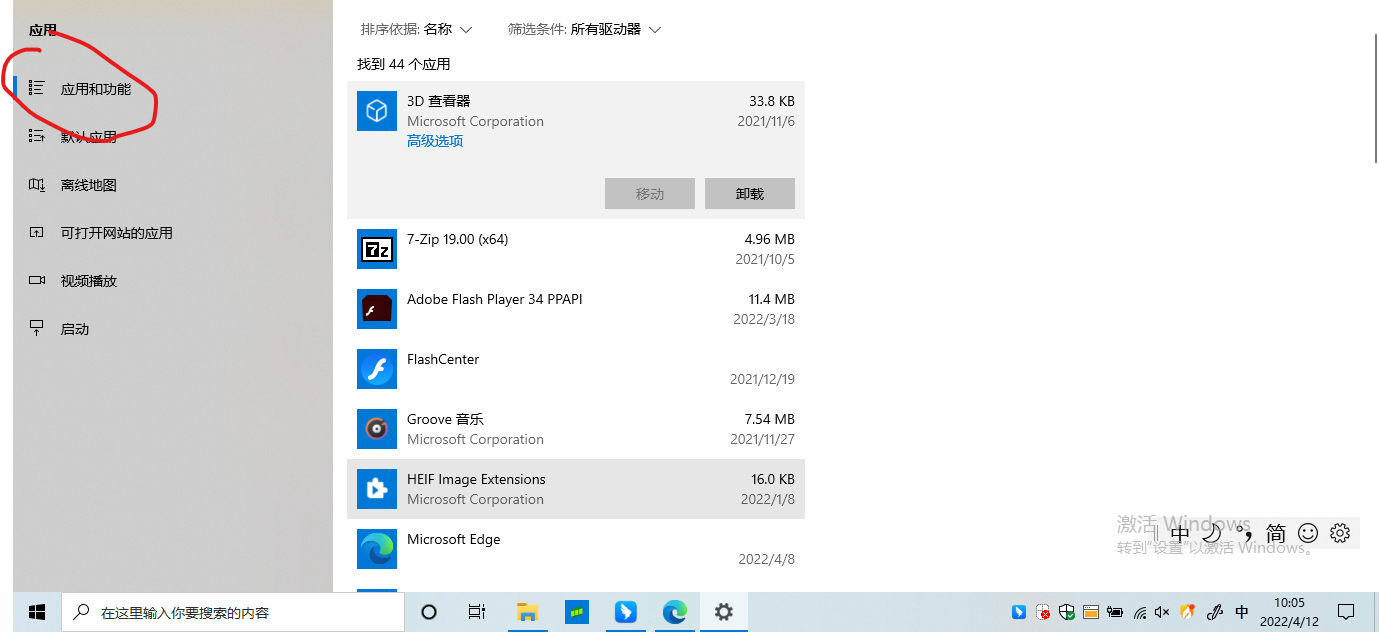Click the Settings gear taskbar icon
The width and height of the screenshot is (1379, 632).
(723, 612)
